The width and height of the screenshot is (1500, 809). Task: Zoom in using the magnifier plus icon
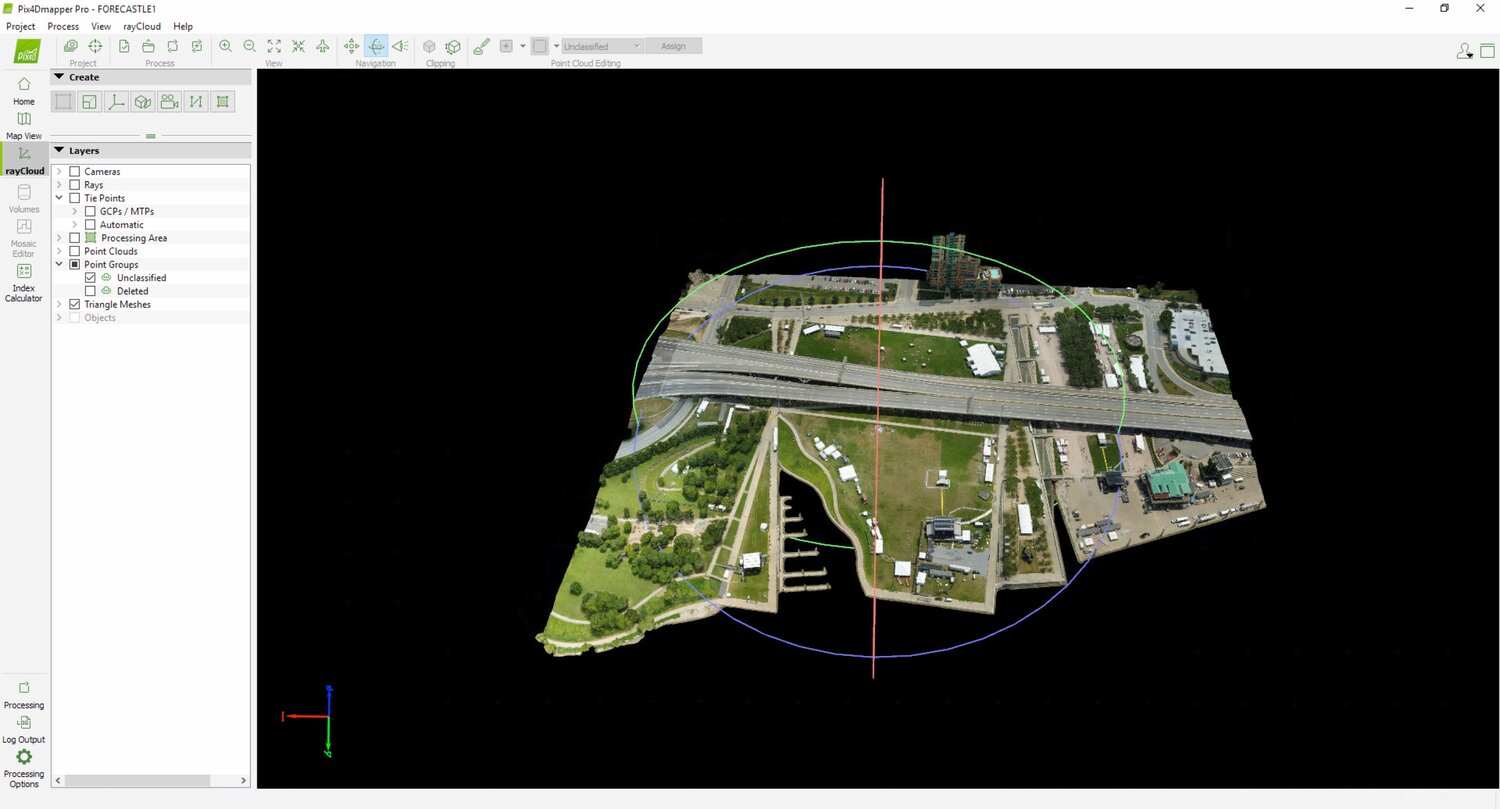pos(225,46)
